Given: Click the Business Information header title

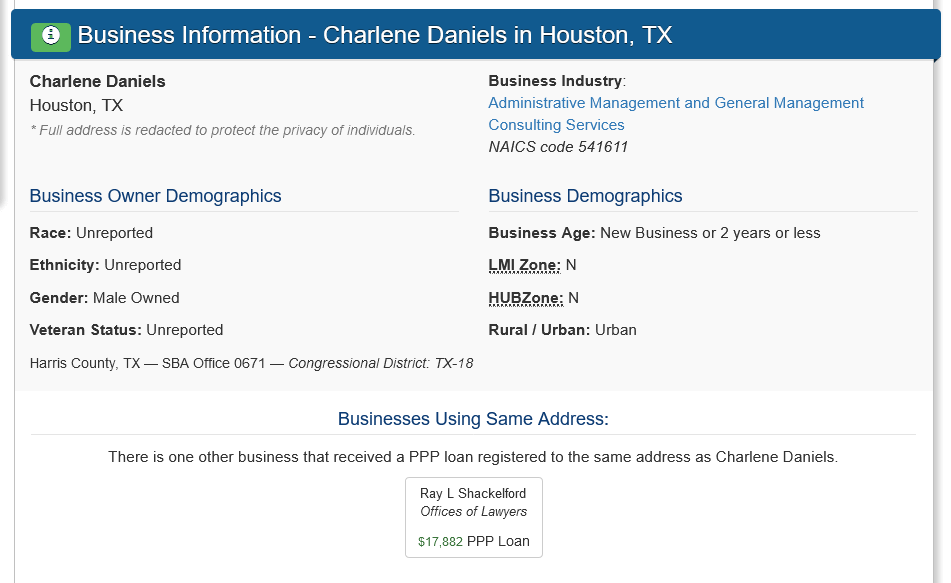Looking at the screenshot, I should (x=374, y=36).
